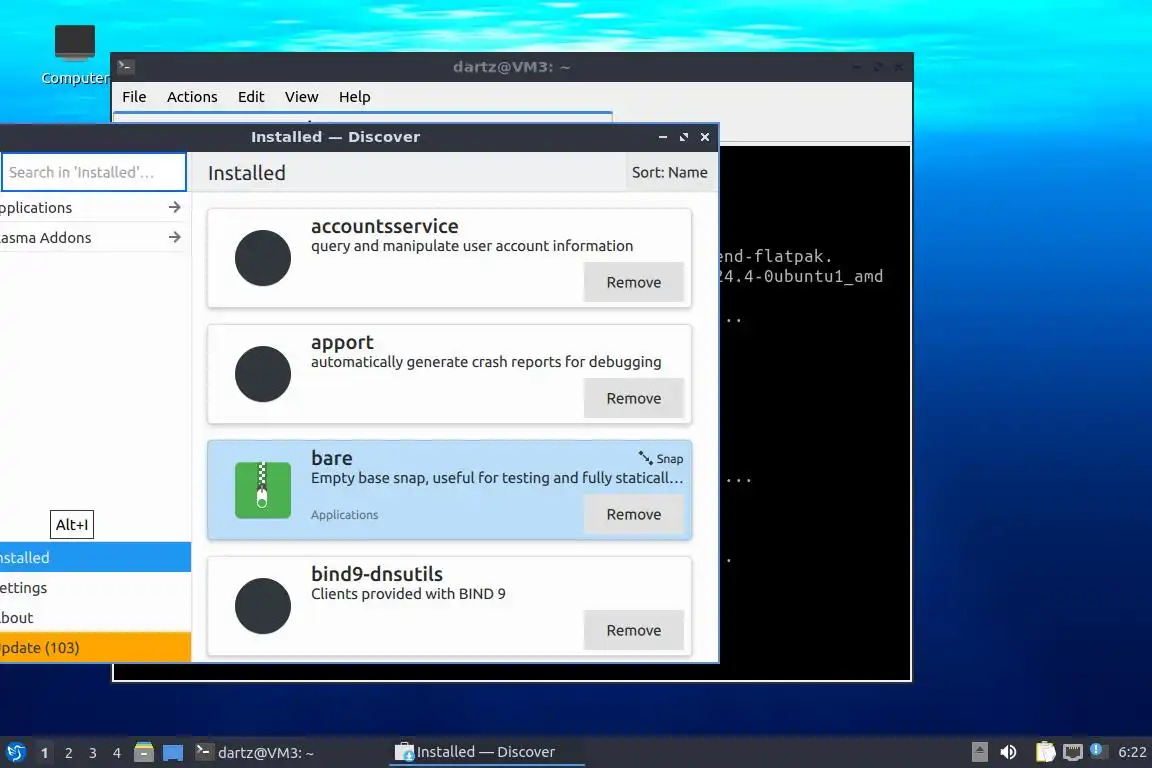The image size is (1152, 768).
Task: Click the removable media eject tray icon
Action: click(979, 752)
